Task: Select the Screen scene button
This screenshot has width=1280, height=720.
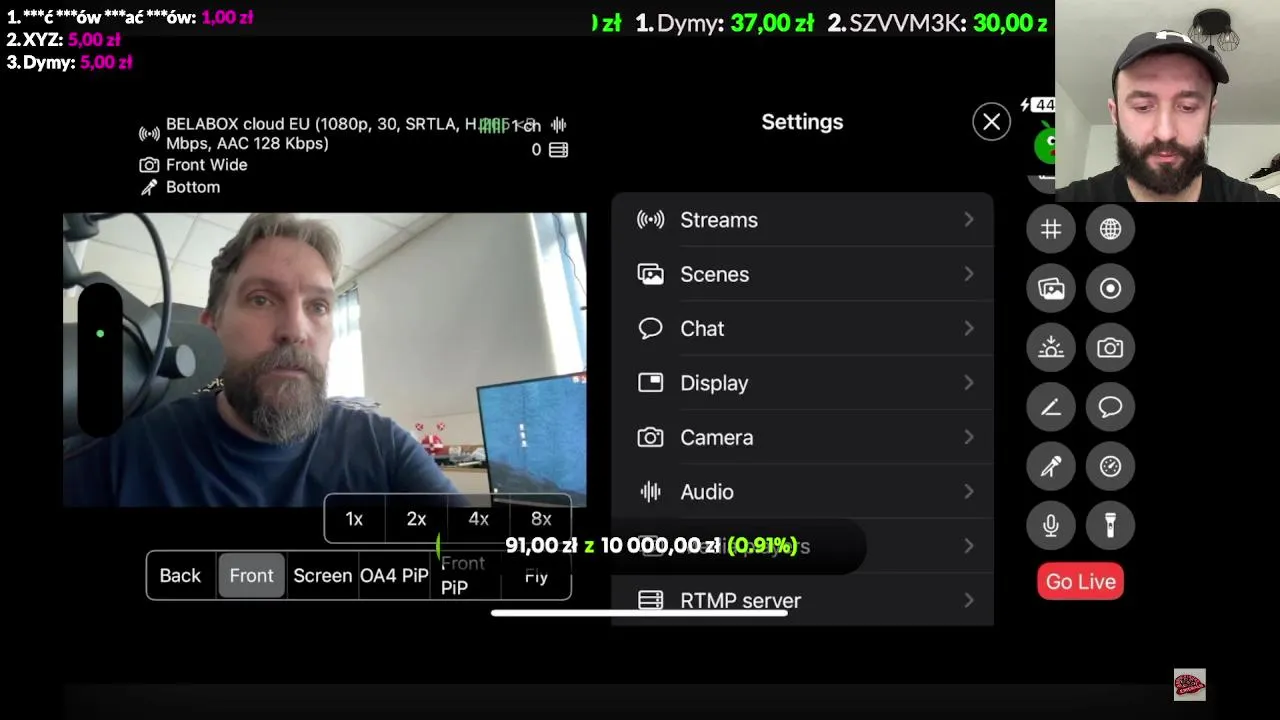Action: tap(322, 576)
